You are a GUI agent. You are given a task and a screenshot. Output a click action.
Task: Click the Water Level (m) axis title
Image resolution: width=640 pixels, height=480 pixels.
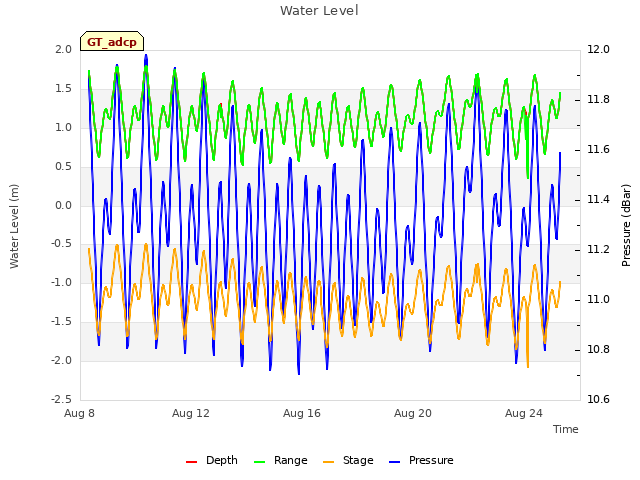click(x=14, y=226)
